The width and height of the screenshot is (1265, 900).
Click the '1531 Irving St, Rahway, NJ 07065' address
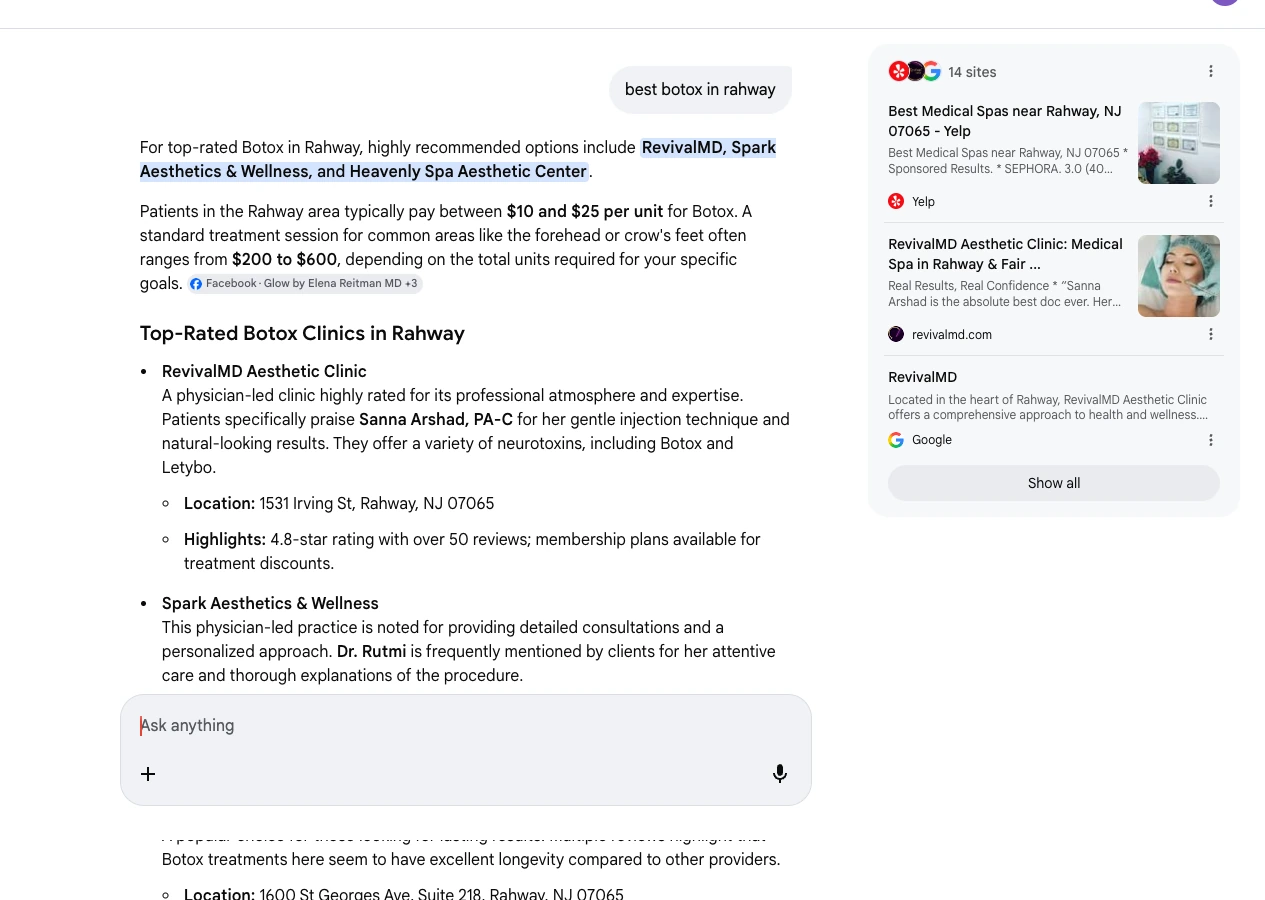tap(377, 503)
